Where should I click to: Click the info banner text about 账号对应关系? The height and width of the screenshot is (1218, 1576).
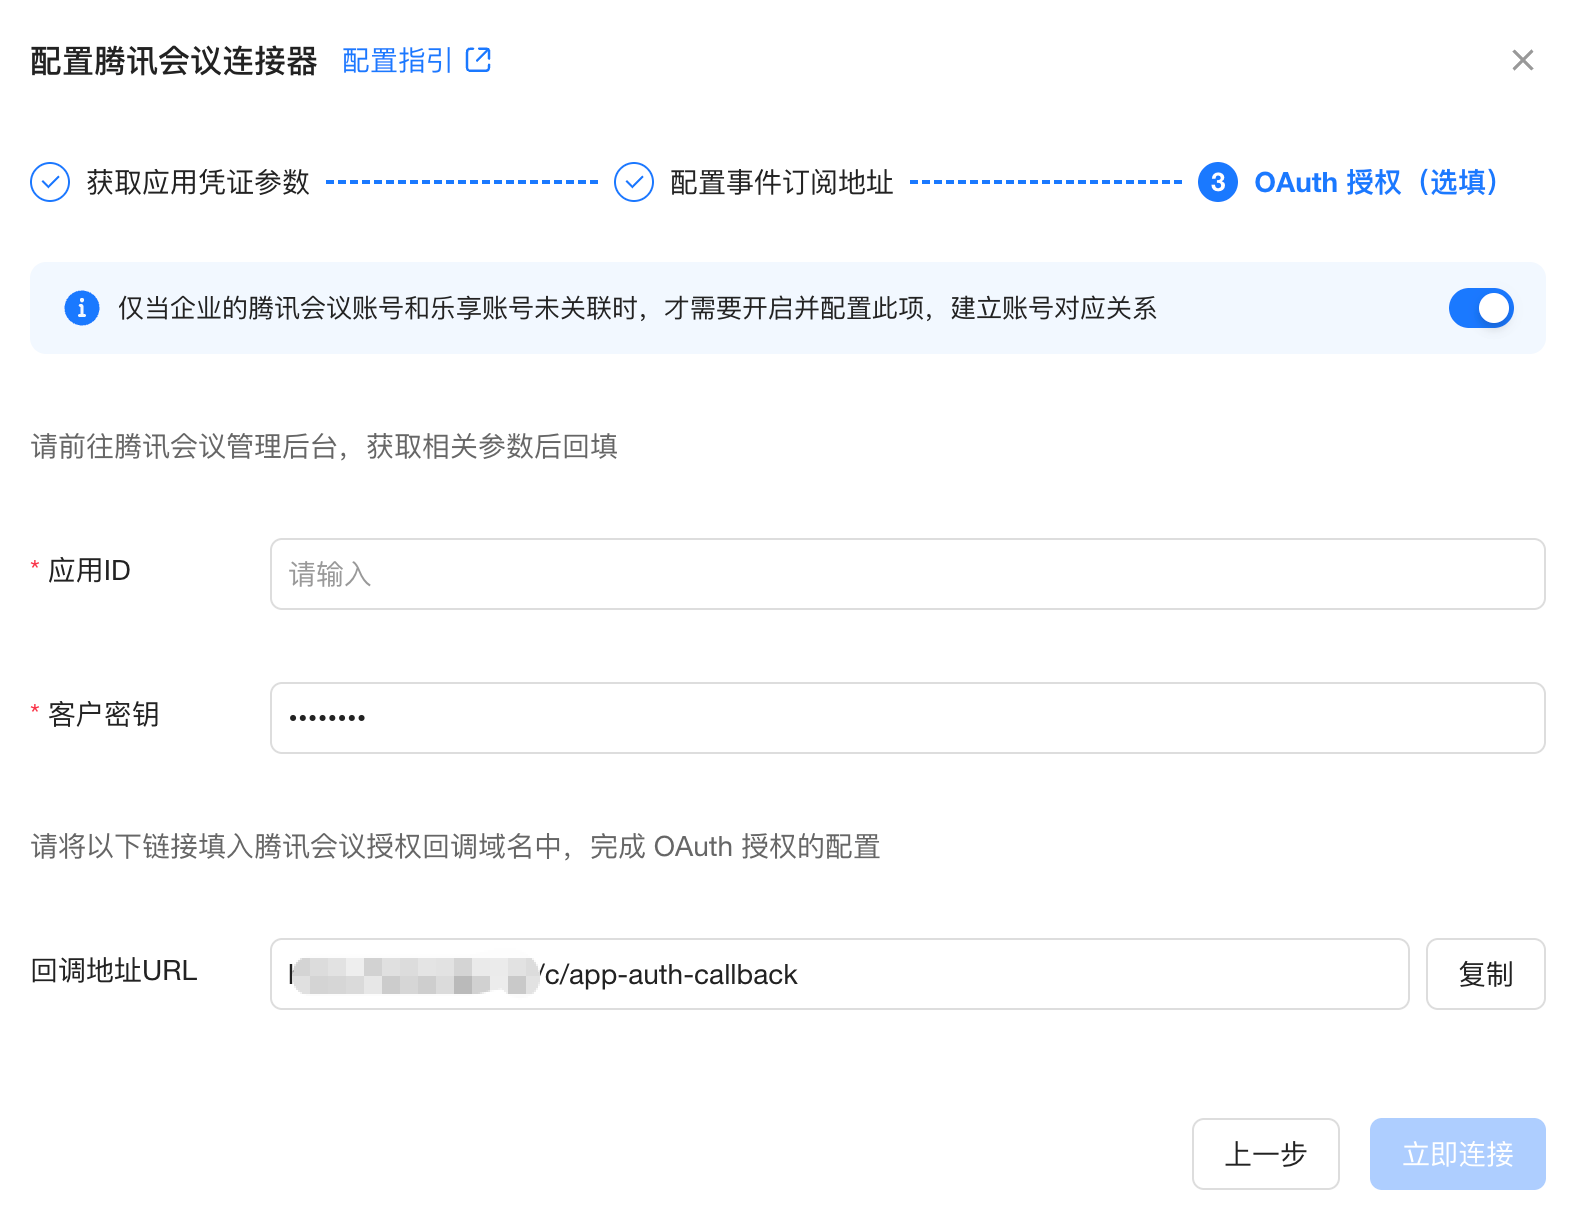637,308
